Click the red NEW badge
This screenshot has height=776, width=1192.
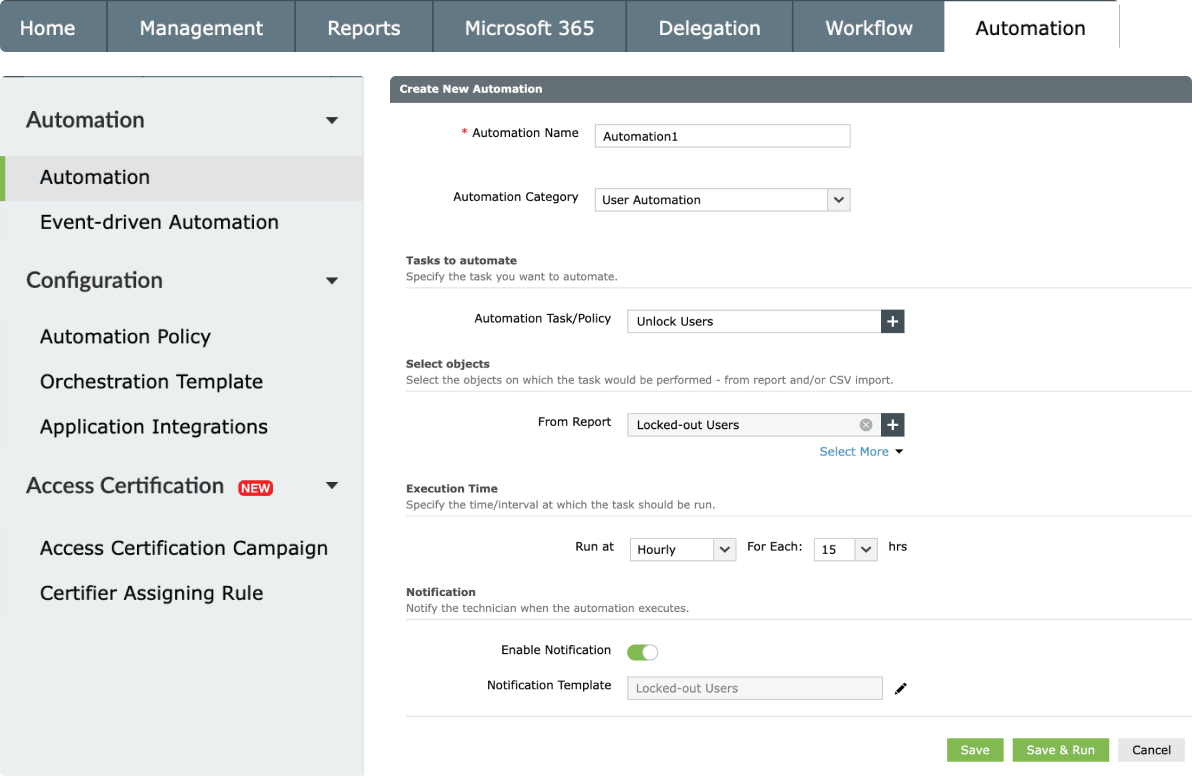(255, 488)
